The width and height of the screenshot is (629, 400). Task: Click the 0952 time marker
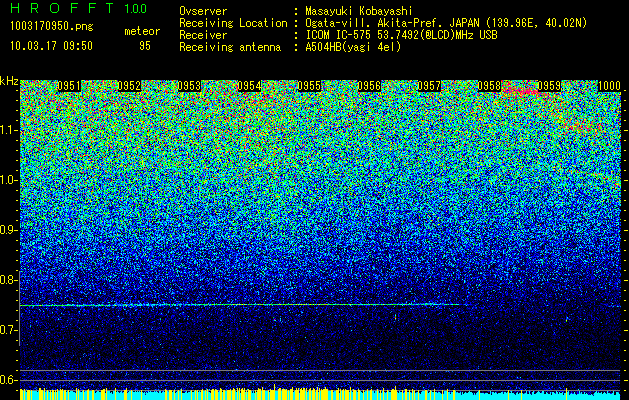tap(129, 86)
